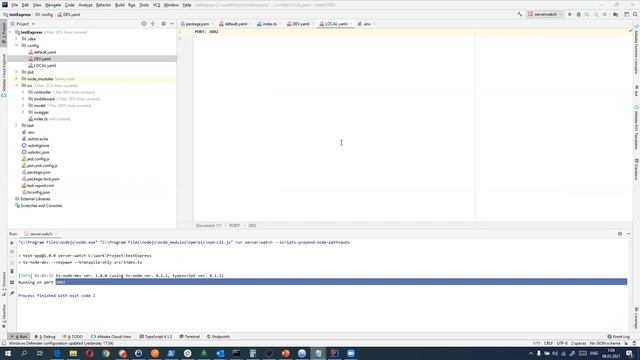Screen dimensions: 640x360
Task: Open Project Structure from the toolbar
Action: [616, 14]
